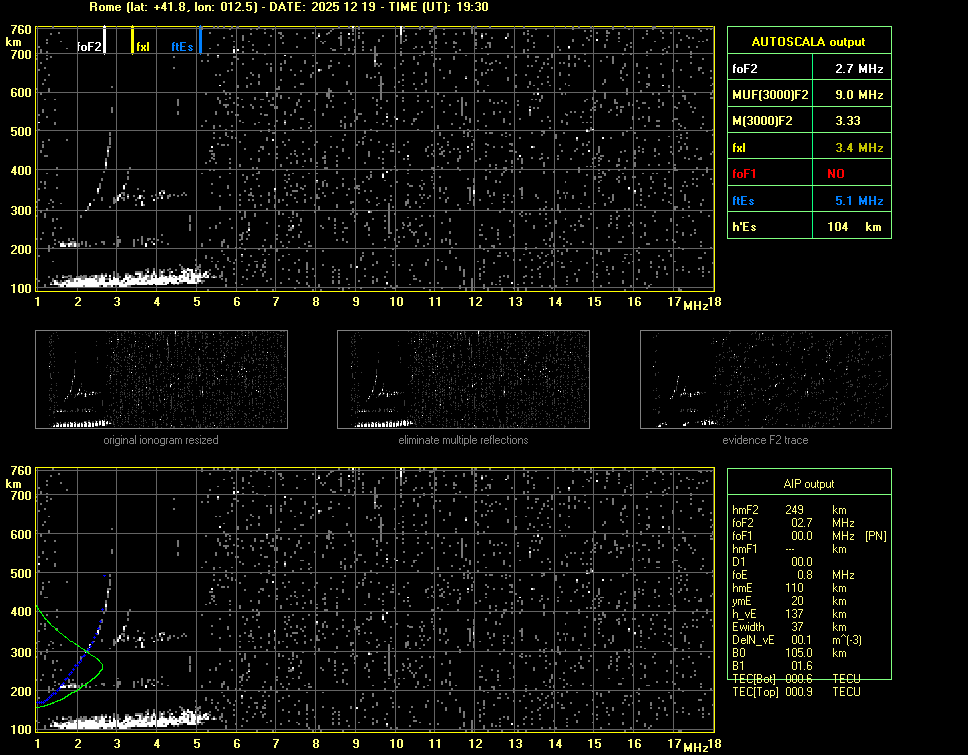This screenshot has width=968, height=755.
Task: Click the red foF1 label in table
Action: coord(746,173)
